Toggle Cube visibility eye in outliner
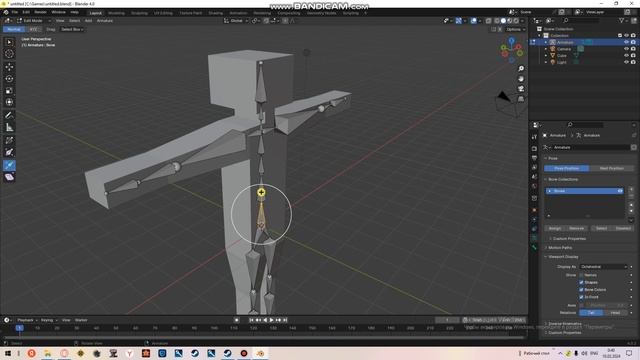The width and height of the screenshot is (640, 360). coord(626,56)
